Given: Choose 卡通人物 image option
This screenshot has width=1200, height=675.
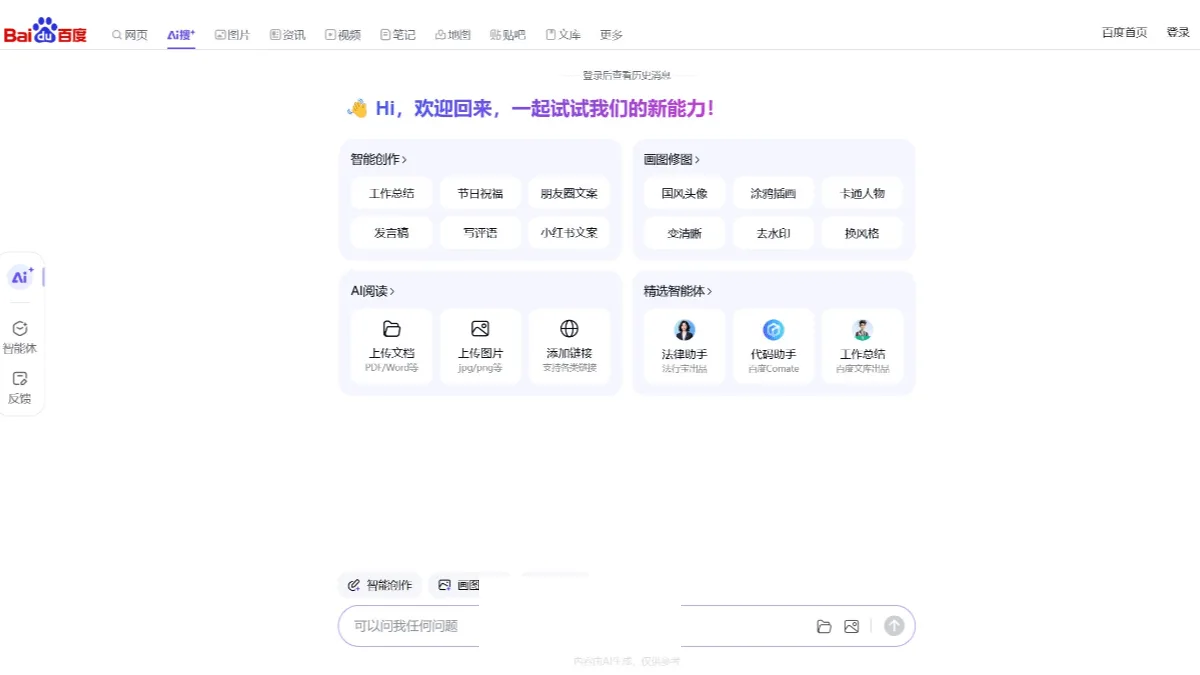Looking at the screenshot, I should [862, 193].
